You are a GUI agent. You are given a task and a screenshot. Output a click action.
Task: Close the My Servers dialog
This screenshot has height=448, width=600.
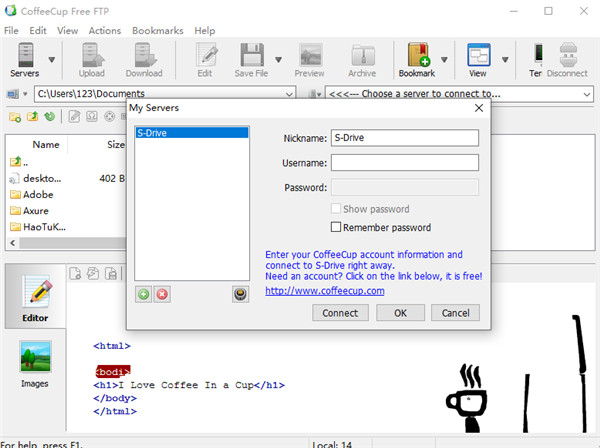pyautogui.click(x=479, y=108)
